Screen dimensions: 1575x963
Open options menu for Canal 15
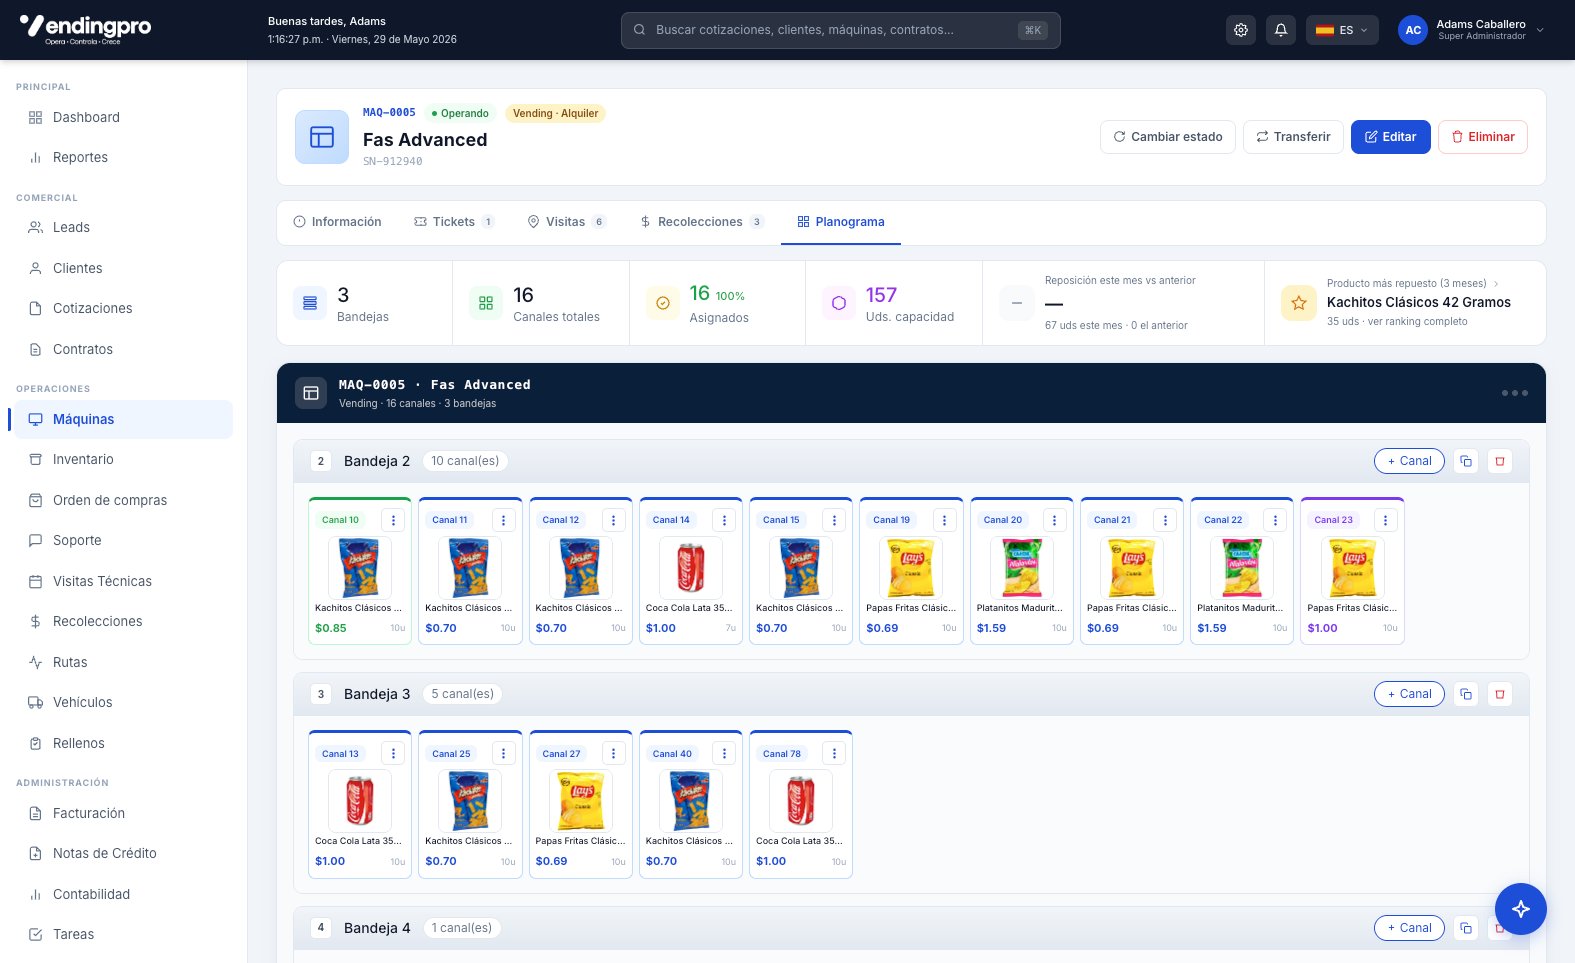tap(835, 520)
